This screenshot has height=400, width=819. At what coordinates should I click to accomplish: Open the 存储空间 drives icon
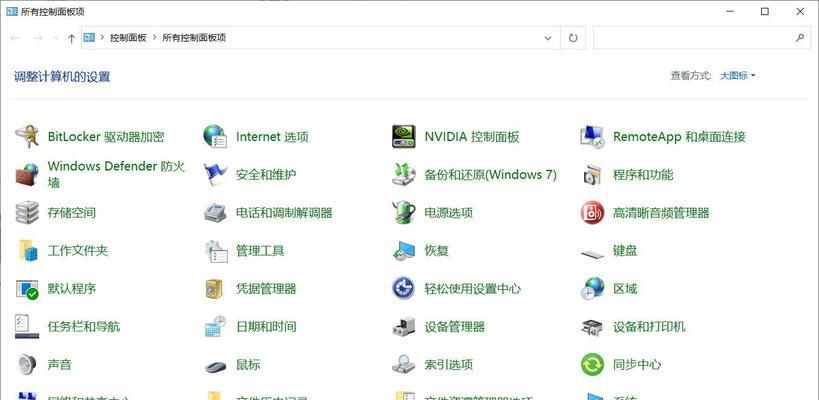click(x=27, y=213)
